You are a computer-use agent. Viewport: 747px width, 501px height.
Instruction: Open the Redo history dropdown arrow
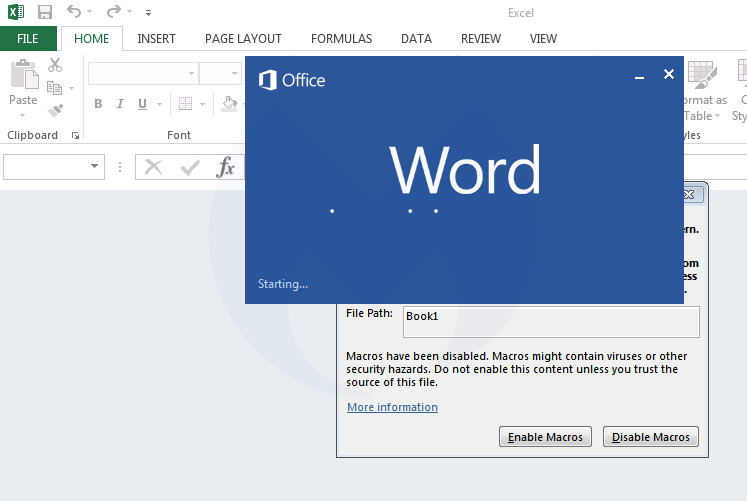tap(129, 12)
